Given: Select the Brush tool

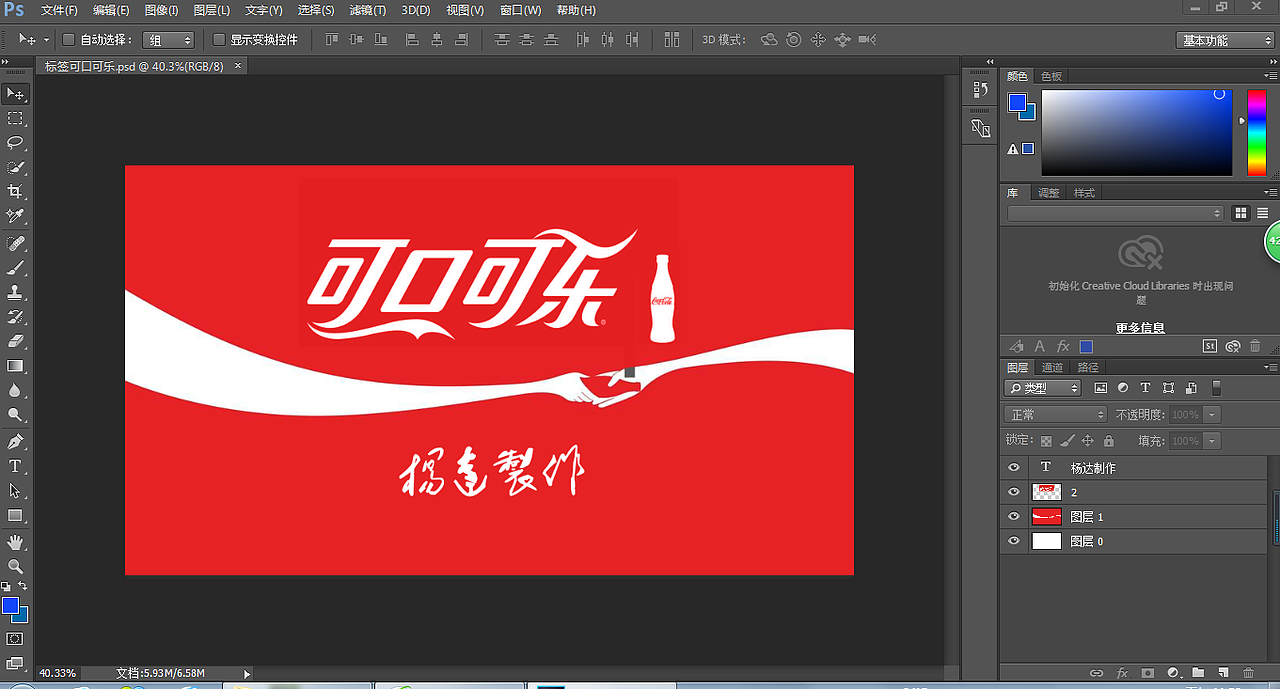Looking at the screenshot, I should (15, 268).
